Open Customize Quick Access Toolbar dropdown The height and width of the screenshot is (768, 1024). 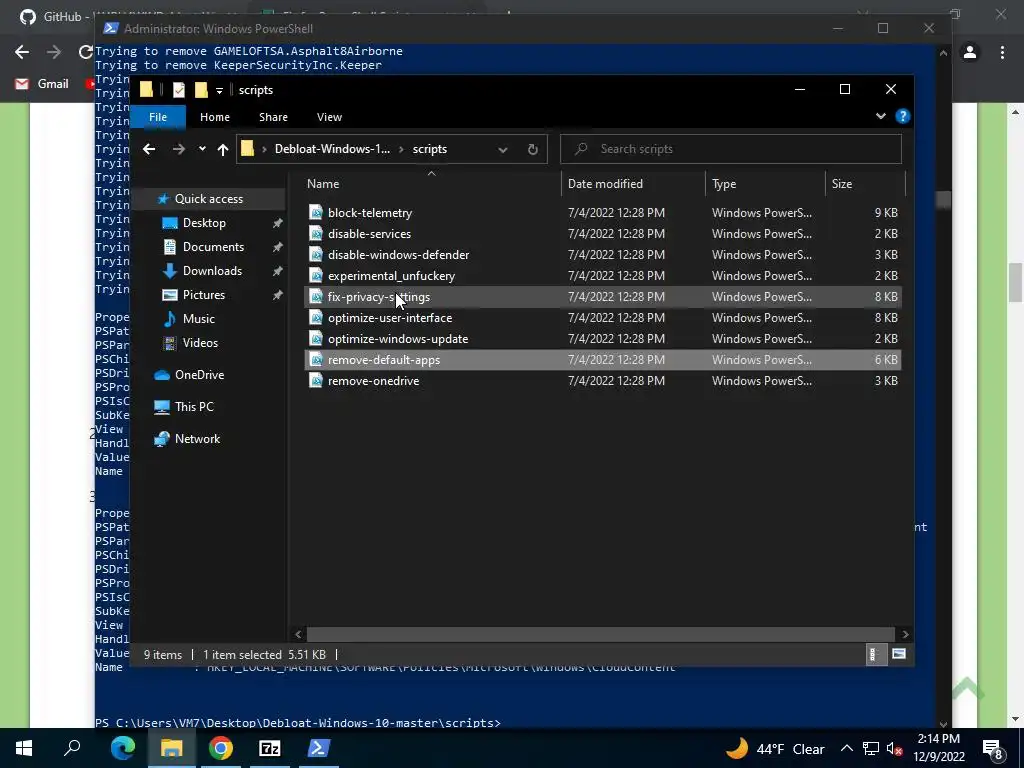[219, 90]
